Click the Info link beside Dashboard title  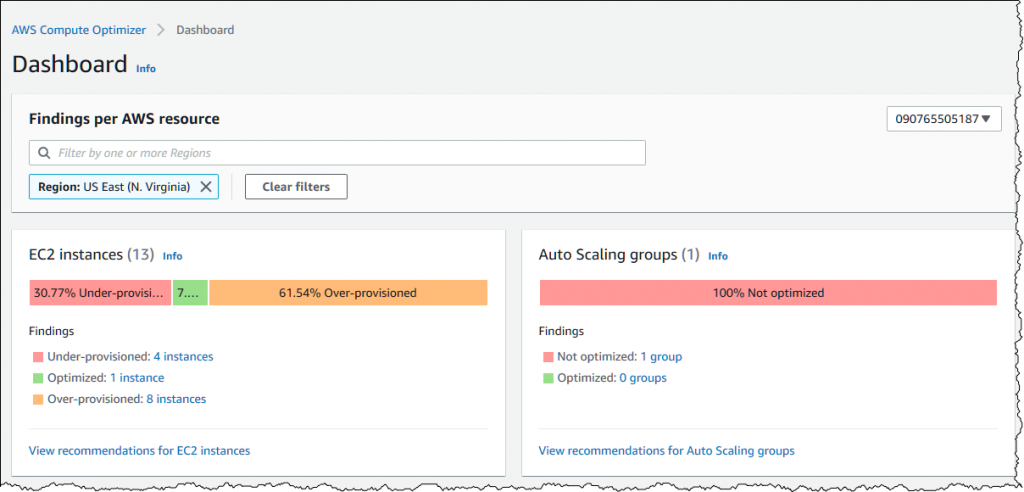(146, 69)
